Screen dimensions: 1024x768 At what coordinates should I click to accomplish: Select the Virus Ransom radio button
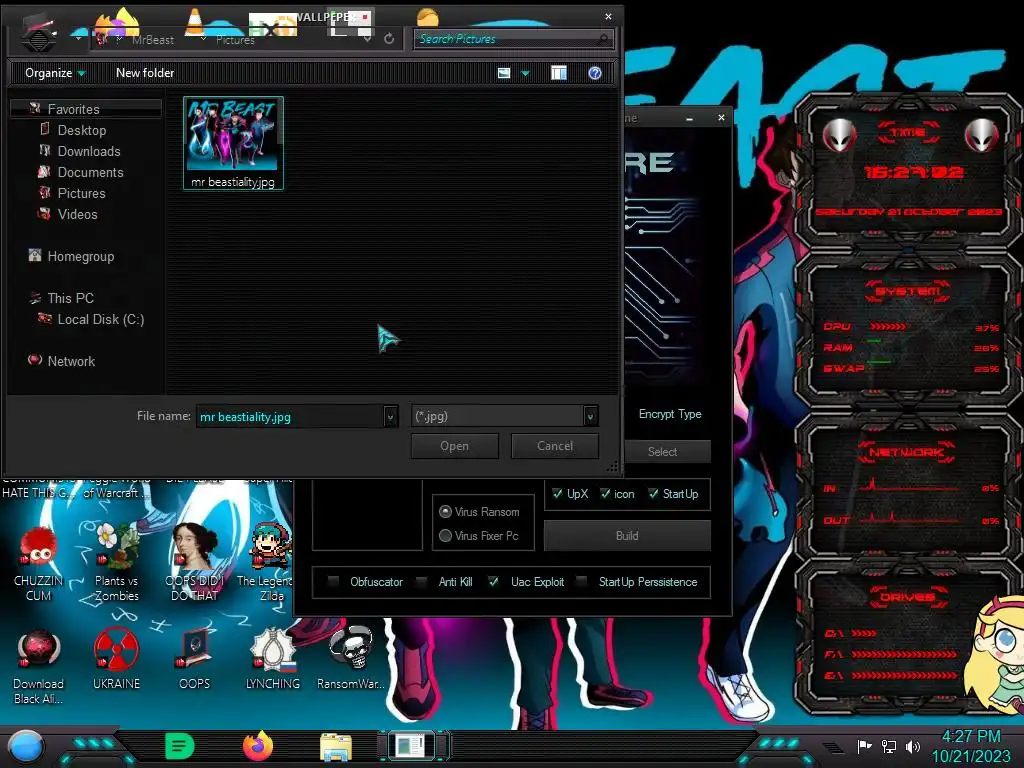click(x=445, y=511)
